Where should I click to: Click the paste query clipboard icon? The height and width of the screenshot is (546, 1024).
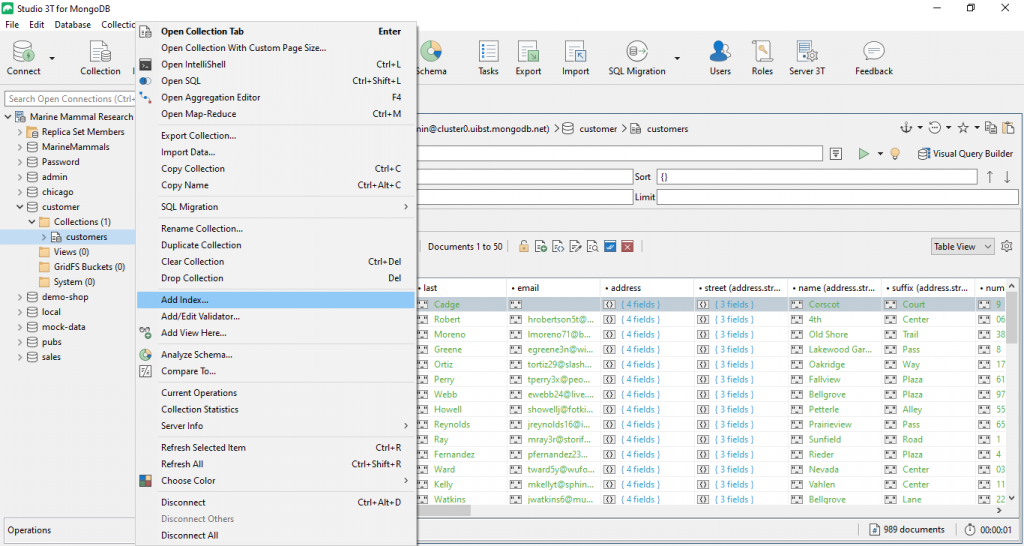[x=1008, y=128]
